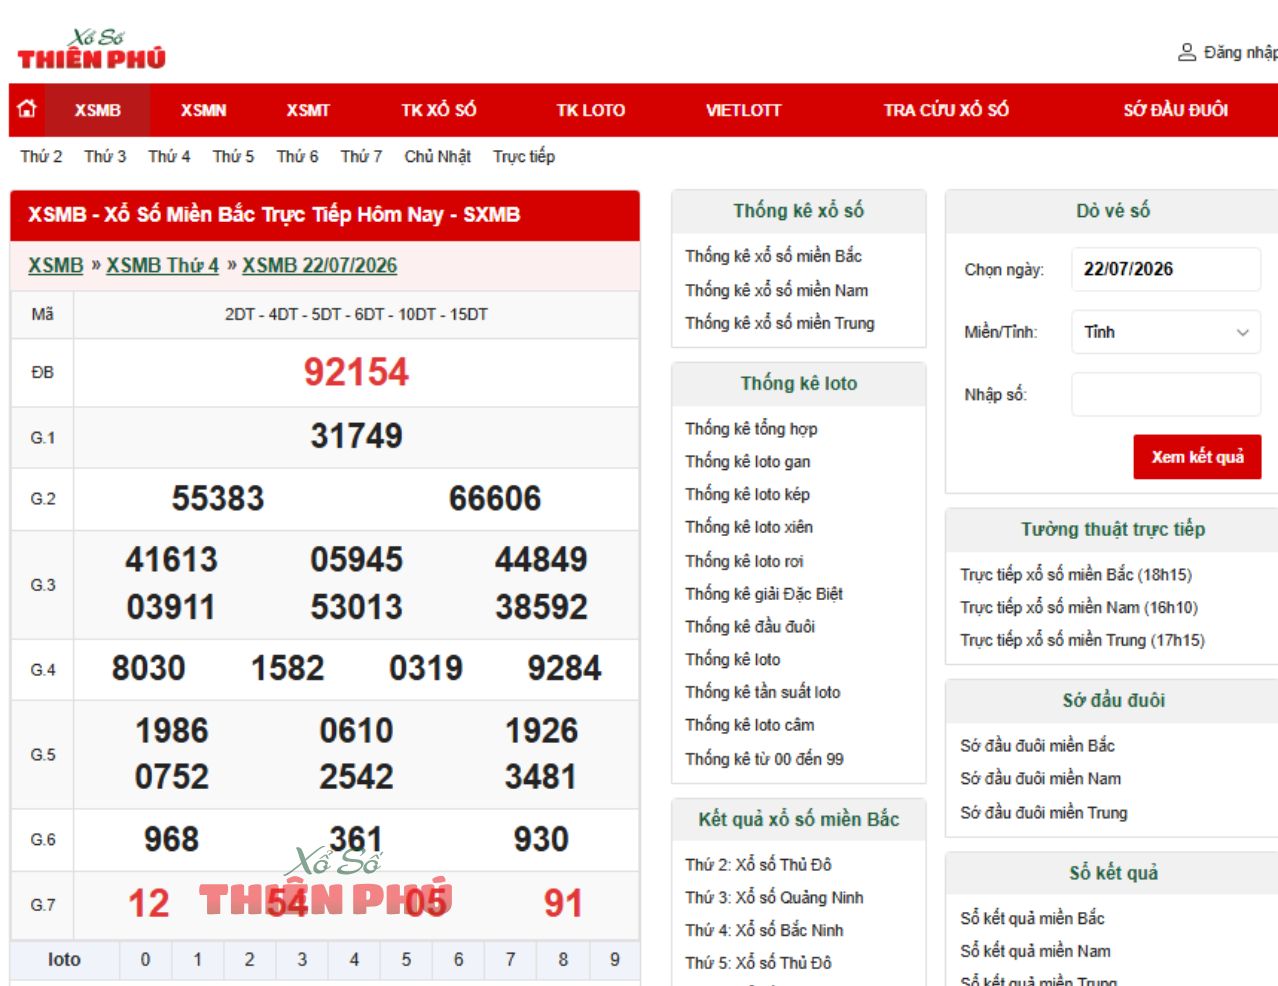Open Thống kê loto rơi link

[744, 561]
